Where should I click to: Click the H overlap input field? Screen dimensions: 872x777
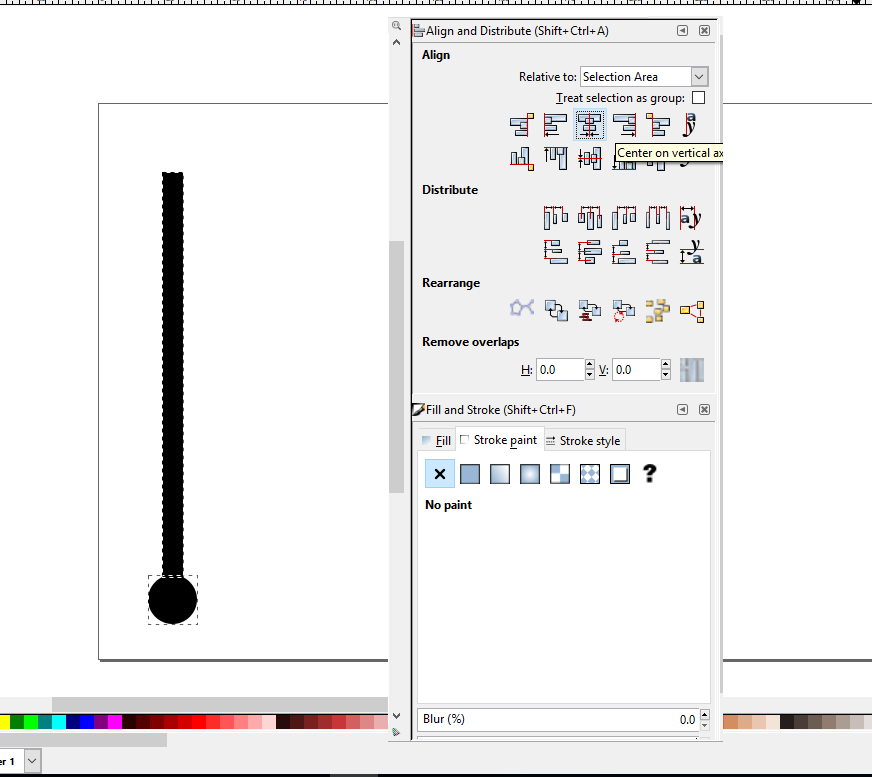pos(560,370)
